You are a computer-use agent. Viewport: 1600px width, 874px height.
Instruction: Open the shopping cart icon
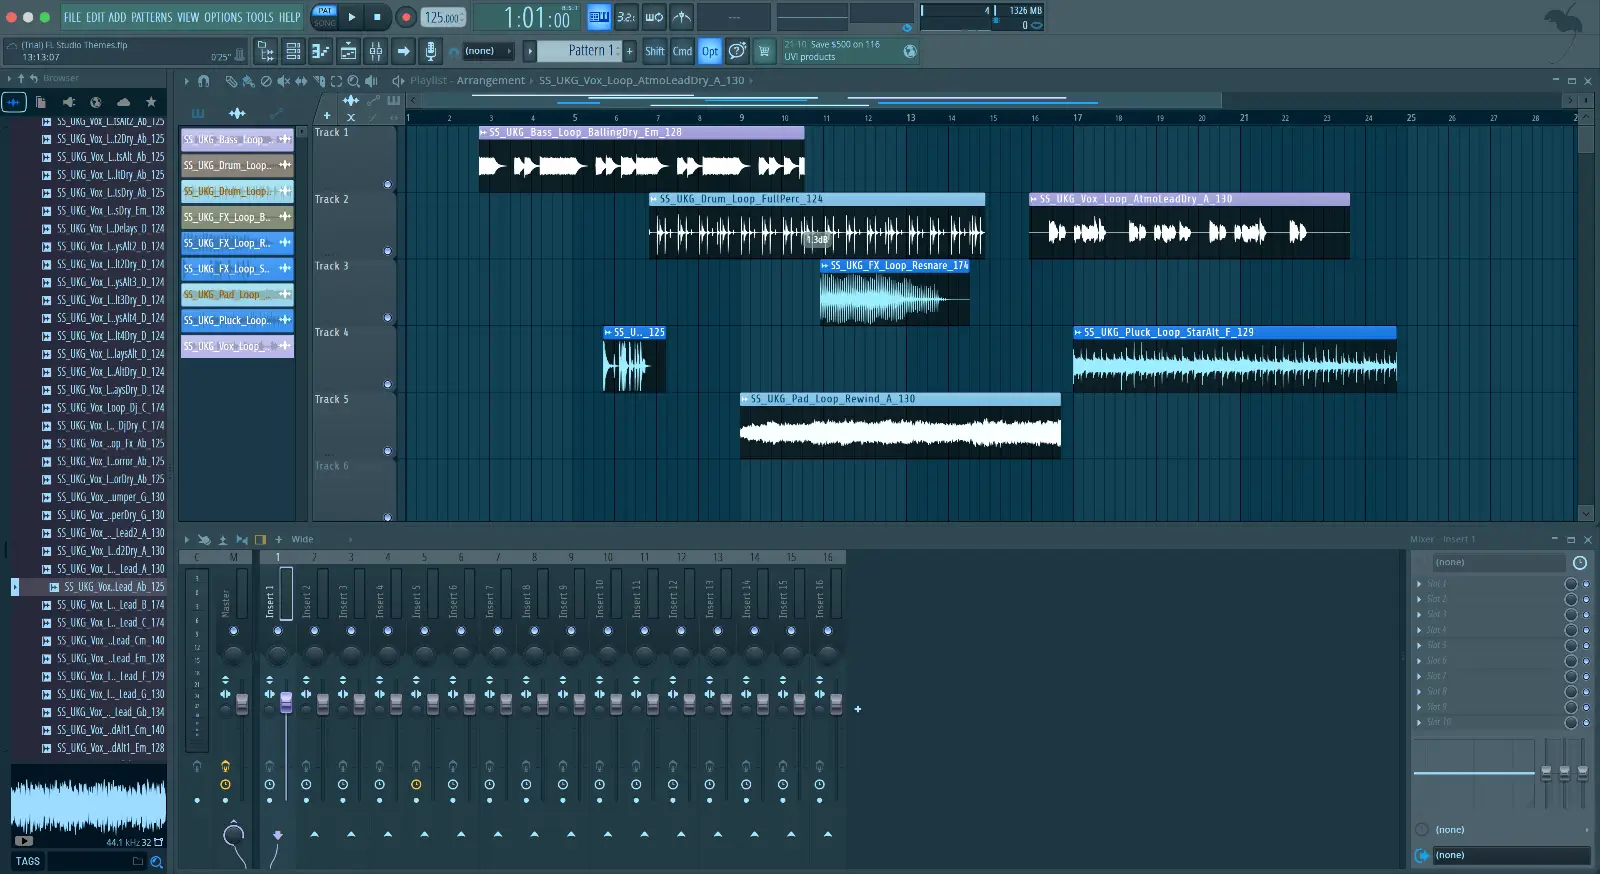coord(764,51)
